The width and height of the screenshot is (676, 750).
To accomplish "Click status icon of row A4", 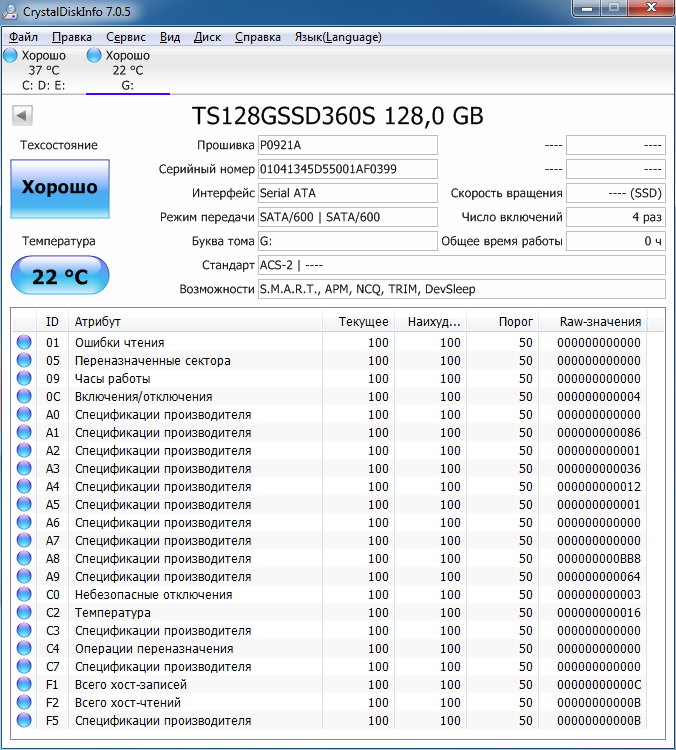I will (x=24, y=486).
